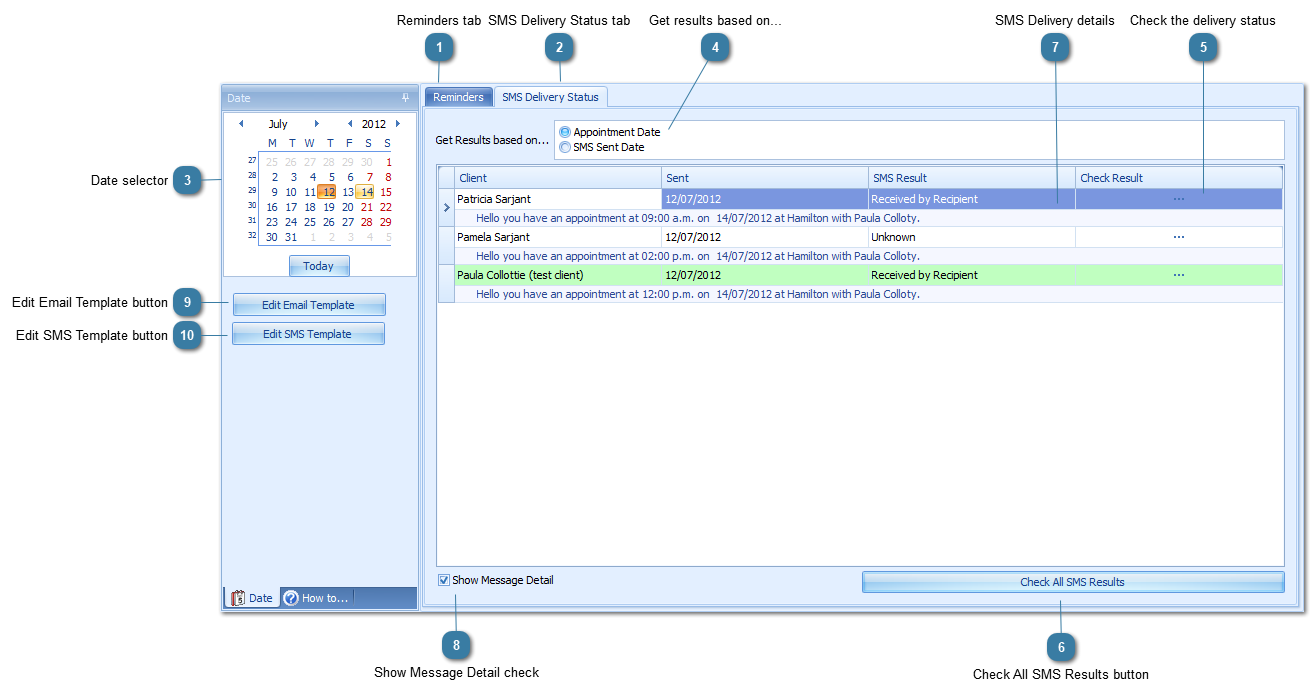
Task: Pick July 25 in the calendar
Action: pyautogui.click(x=310, y=222)
